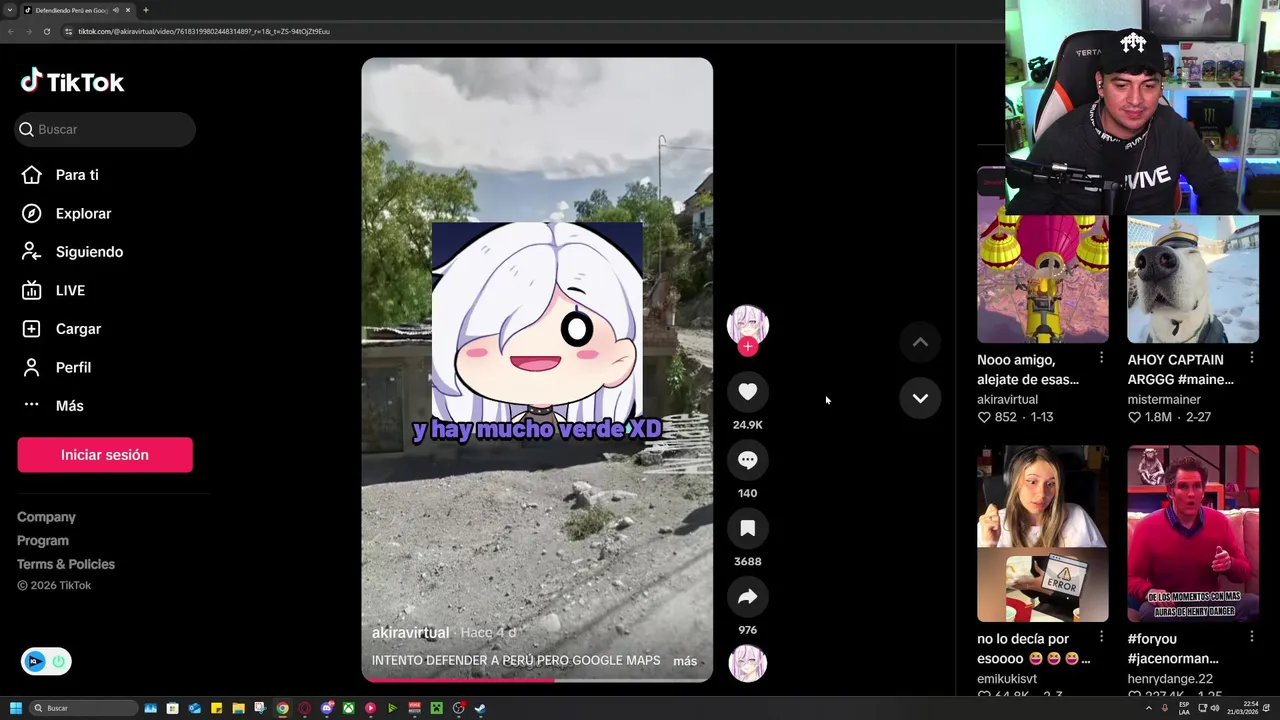Open a new browser tab
This screenshot has height=720, width=1280.
click(146, 10)
